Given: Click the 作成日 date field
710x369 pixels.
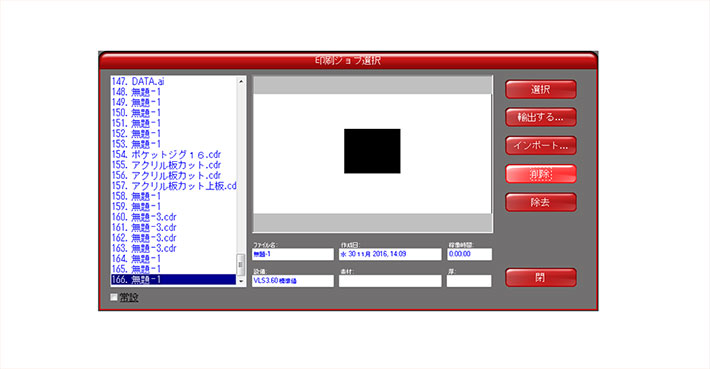Looking at the screenshot, I should (x=390, y=254).
